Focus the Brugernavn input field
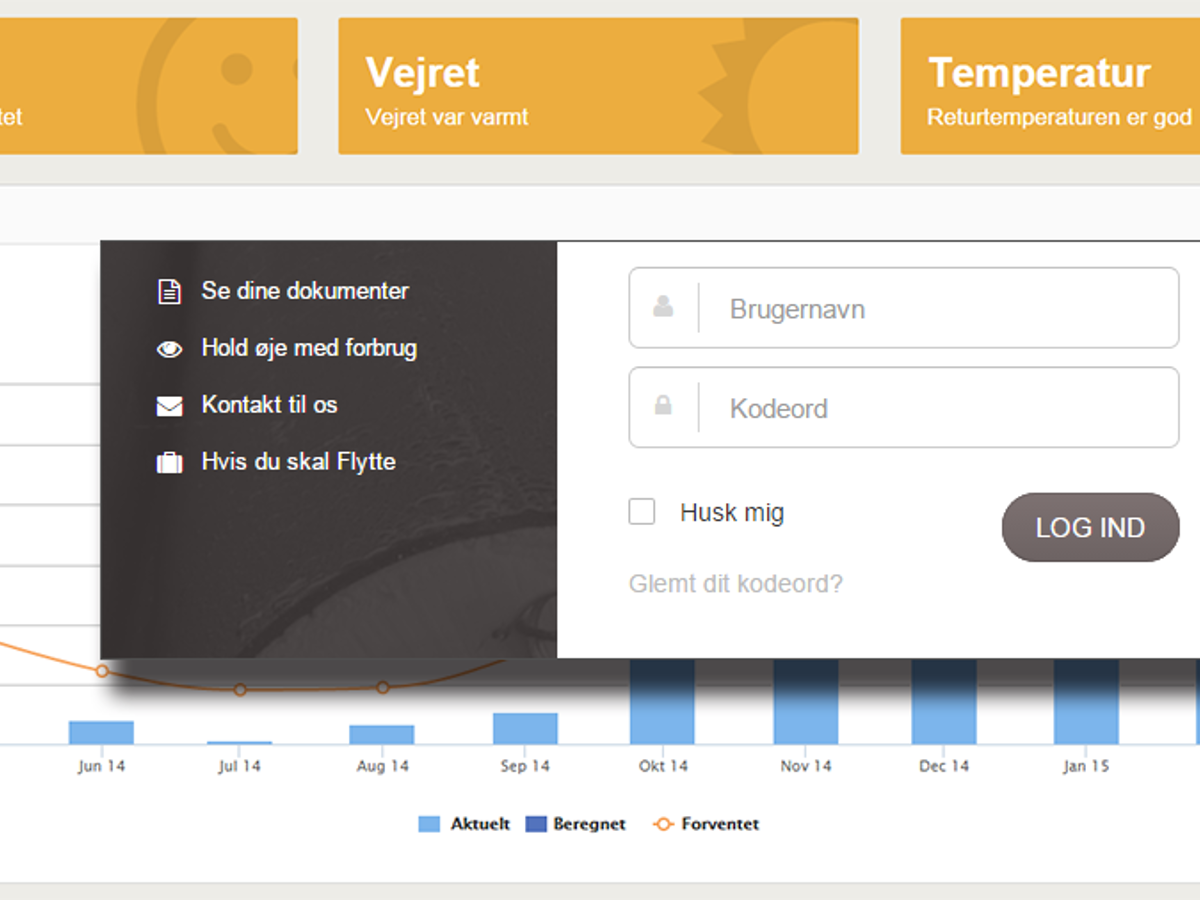 pyautogui.click(x=935, y=308)
